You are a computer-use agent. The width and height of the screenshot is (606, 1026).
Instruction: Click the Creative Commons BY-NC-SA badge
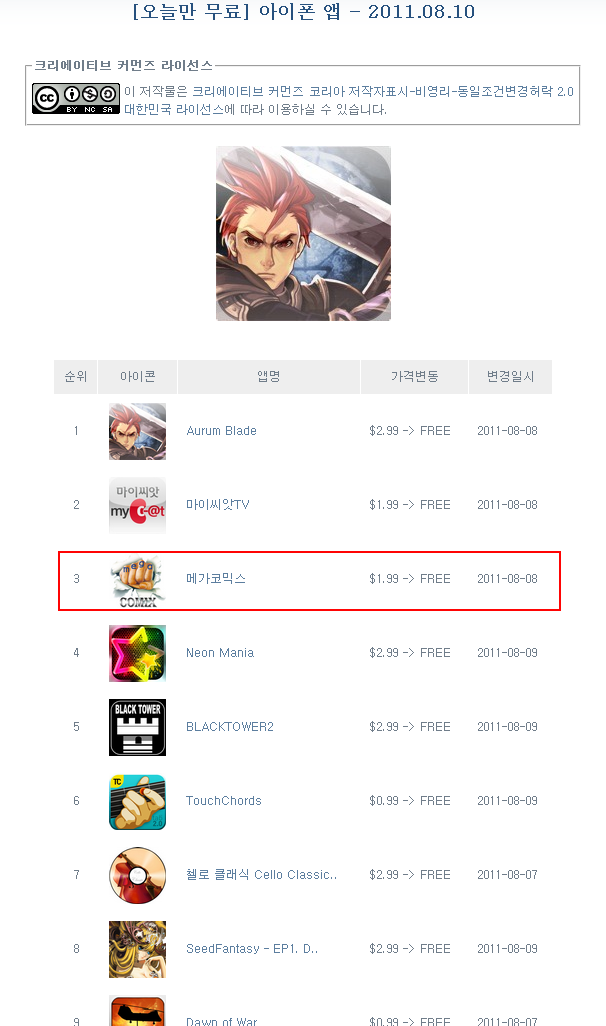tap(76, 99)
